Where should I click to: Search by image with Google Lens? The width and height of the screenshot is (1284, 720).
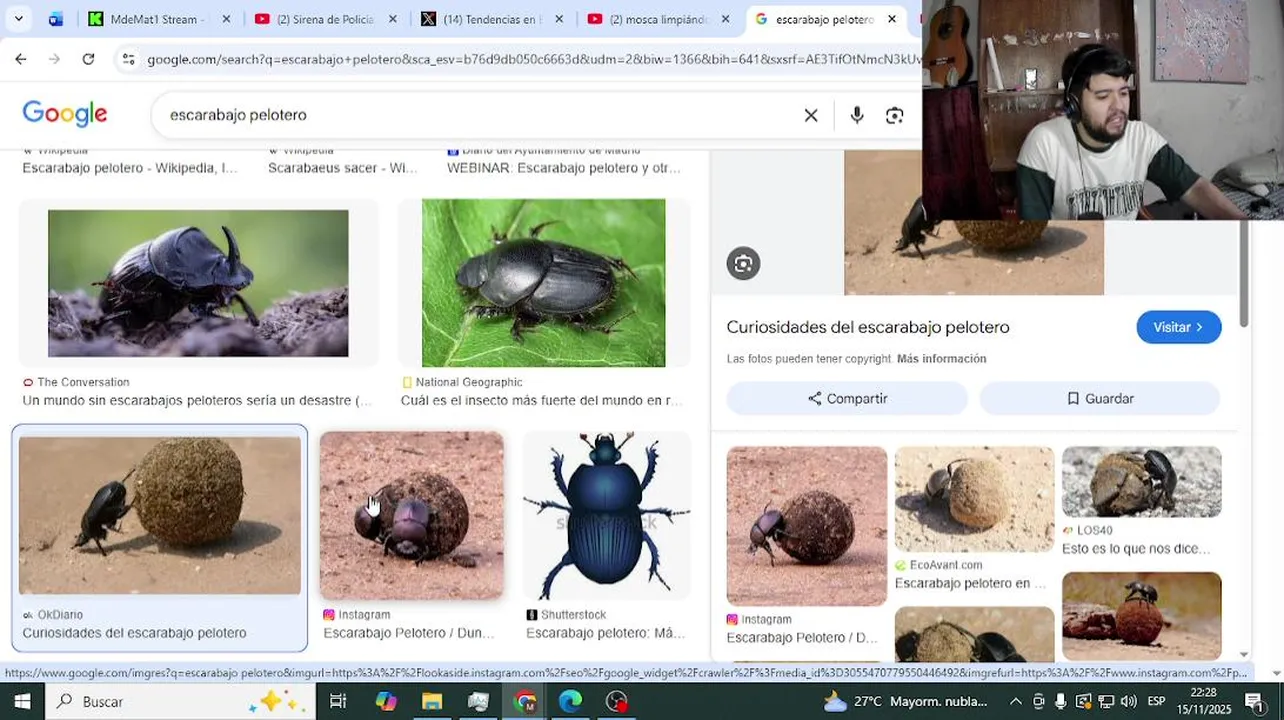(895, 115)
